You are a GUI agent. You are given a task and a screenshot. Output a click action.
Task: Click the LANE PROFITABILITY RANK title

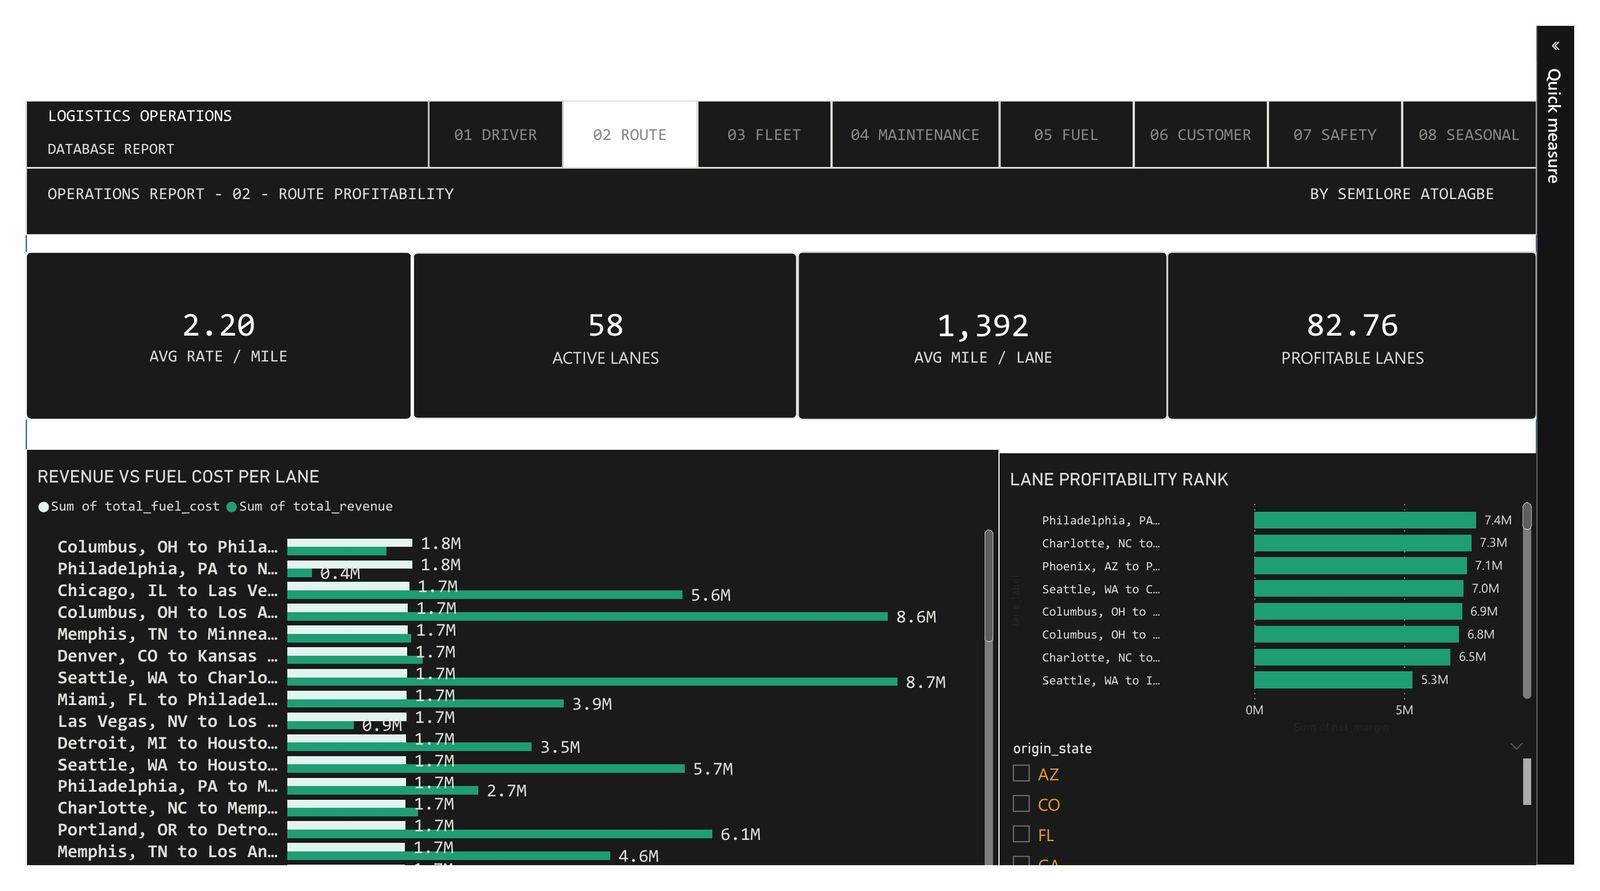click(x=1119, y=480)
